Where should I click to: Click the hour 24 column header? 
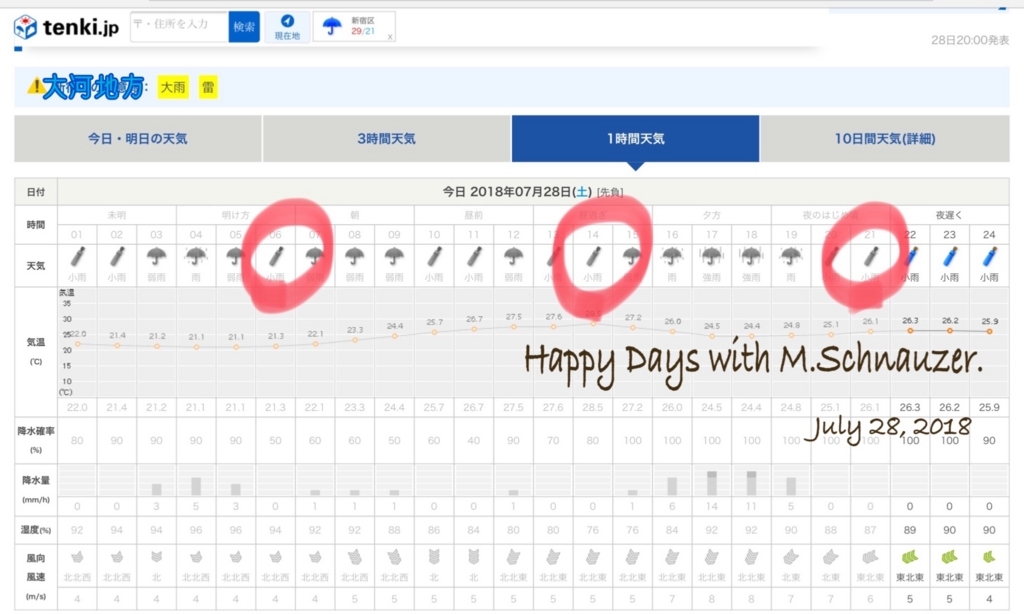(x=989, y=234)
